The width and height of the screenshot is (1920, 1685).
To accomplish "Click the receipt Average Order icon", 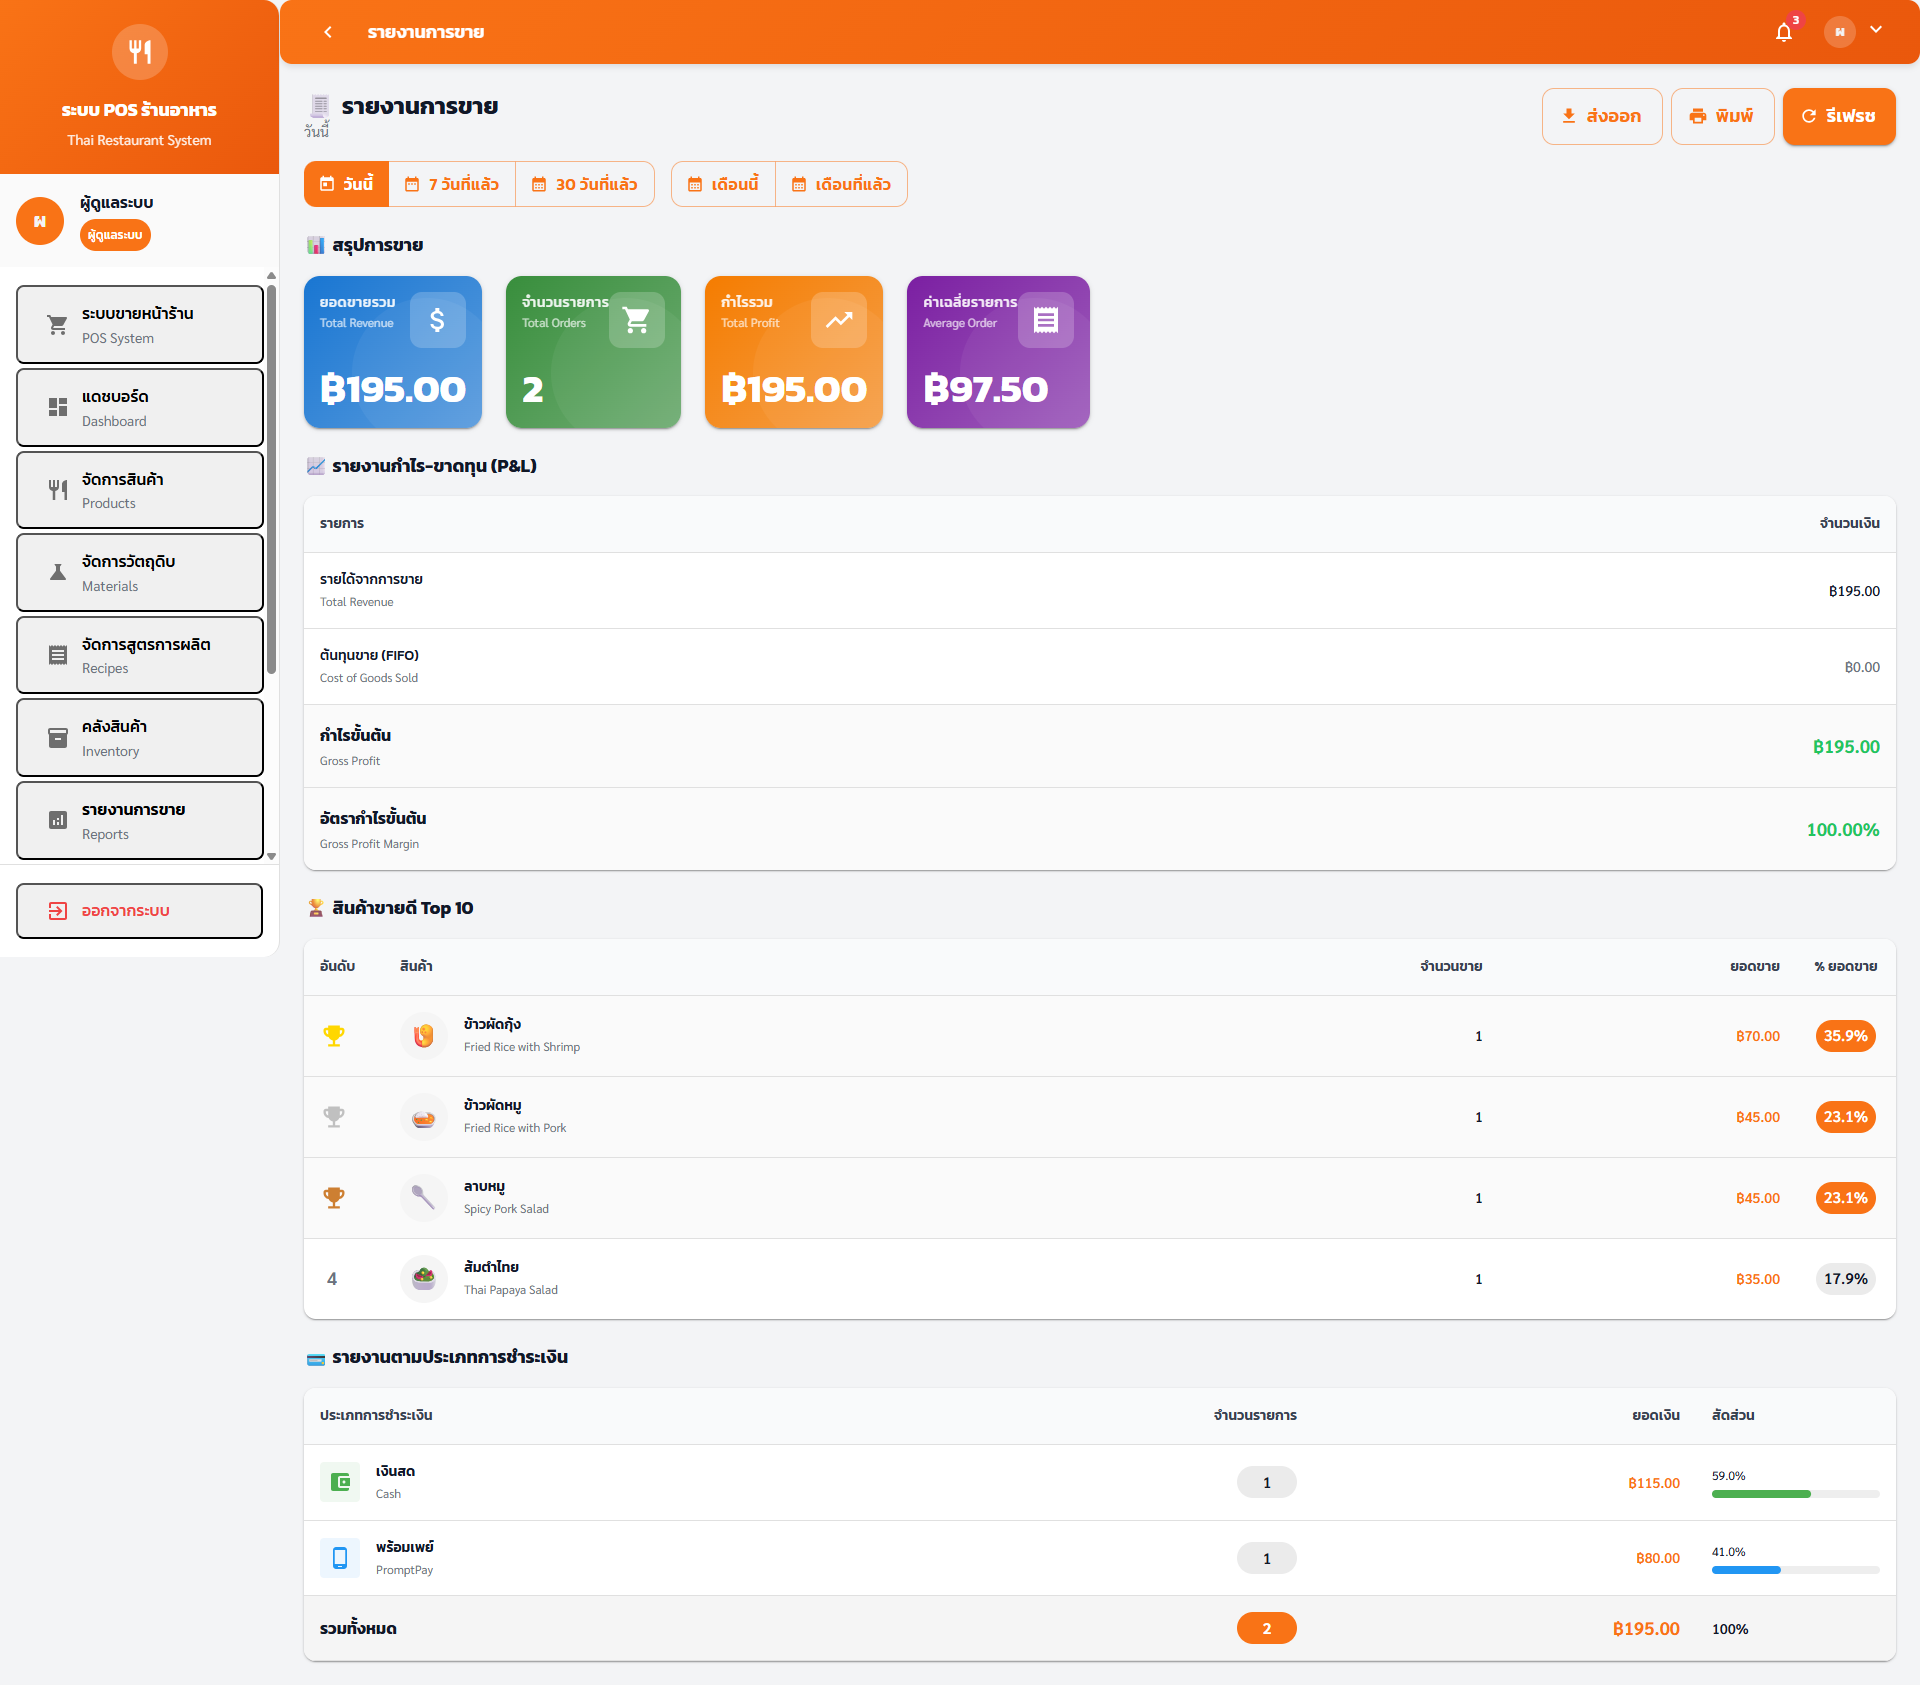I will (x=1045, y=320).
